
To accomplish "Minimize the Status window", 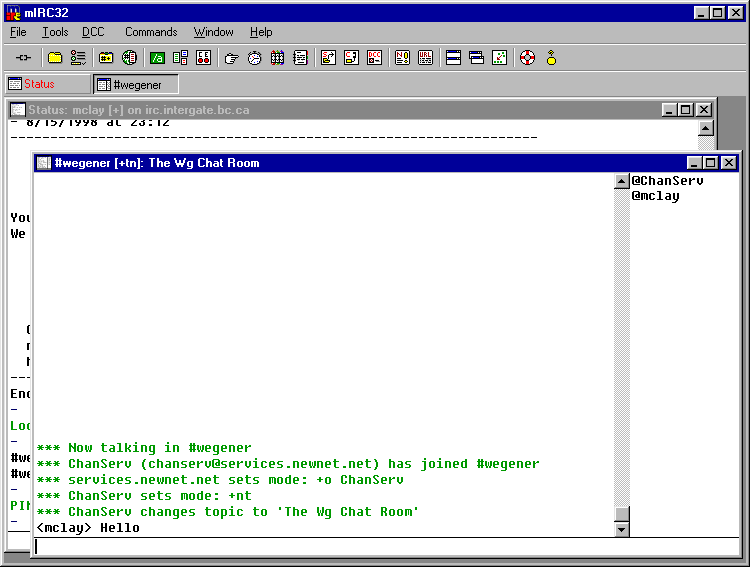I will (669, 110).
